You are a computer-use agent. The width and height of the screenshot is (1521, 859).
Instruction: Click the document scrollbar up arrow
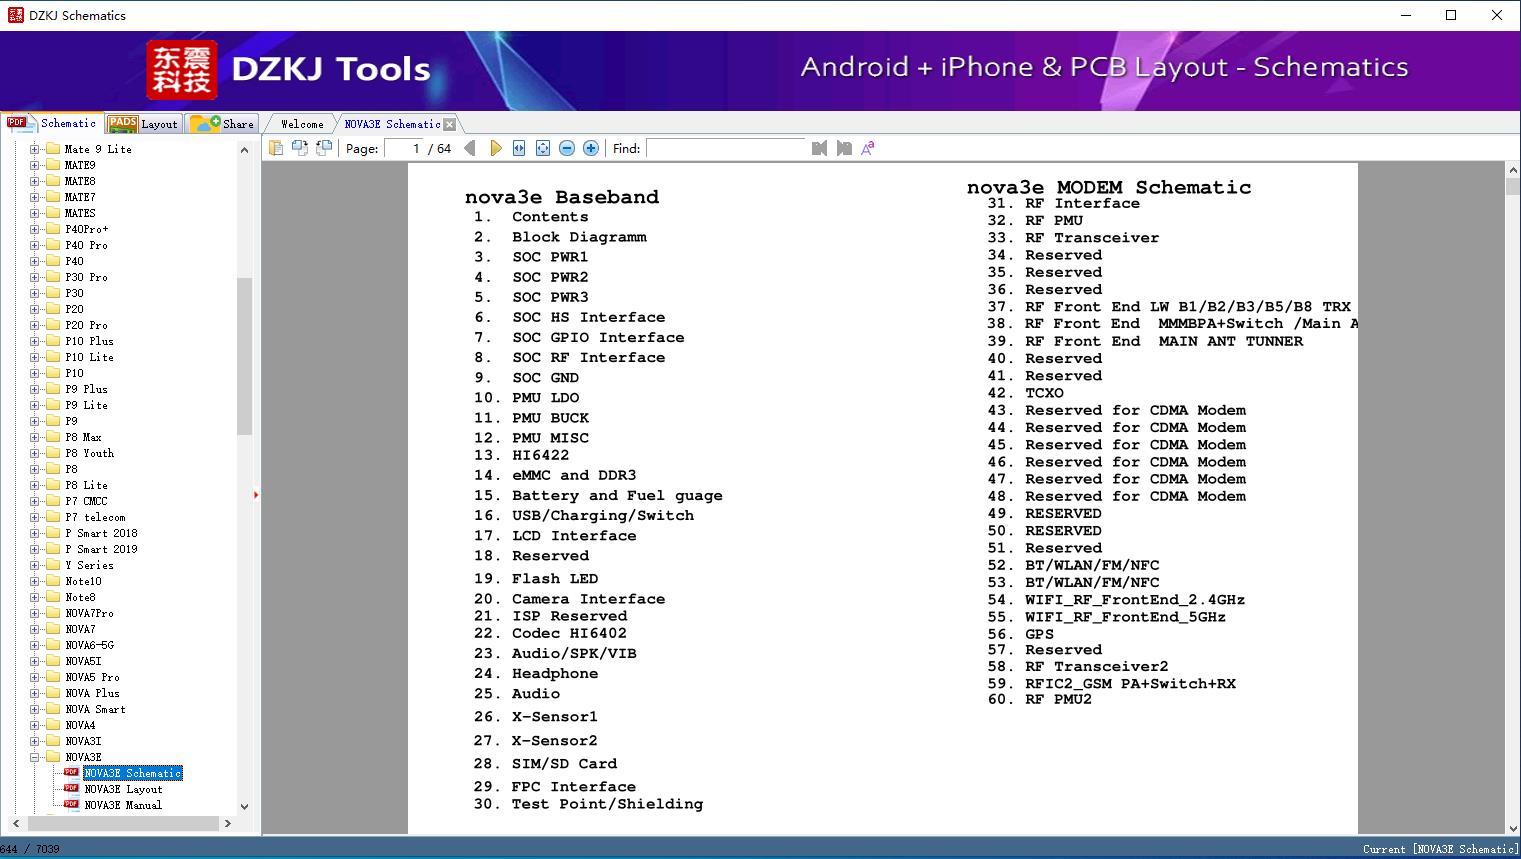(x=1512, y=172)
